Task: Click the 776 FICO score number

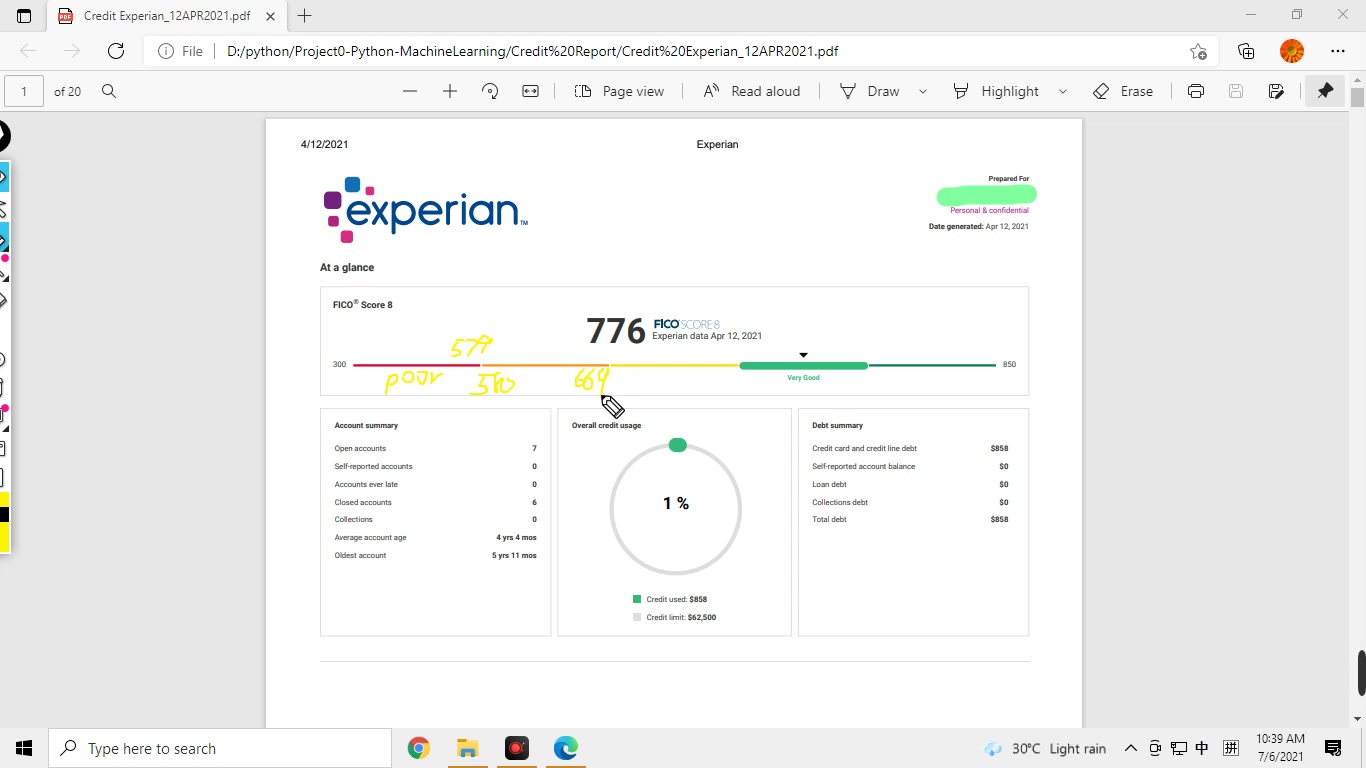Action: pos(615,331)
